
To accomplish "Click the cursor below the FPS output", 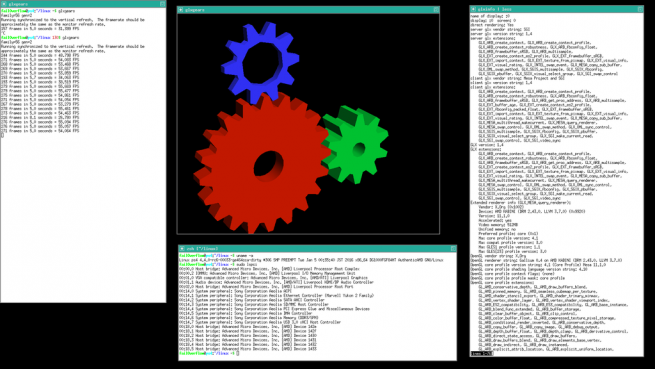I will click(x=2, y=135).
